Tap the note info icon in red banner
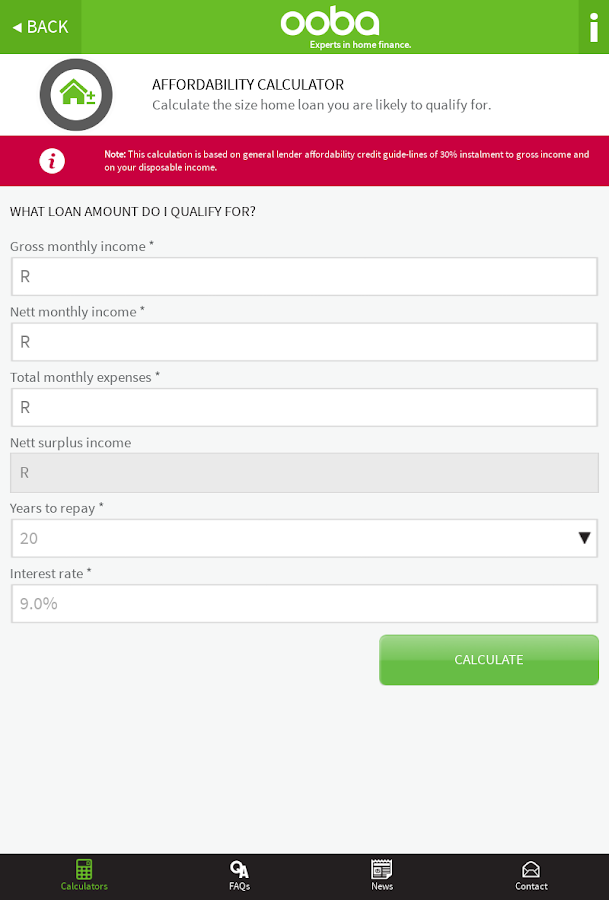This screenshot has width=609, height=900. (x=52, y=161)
